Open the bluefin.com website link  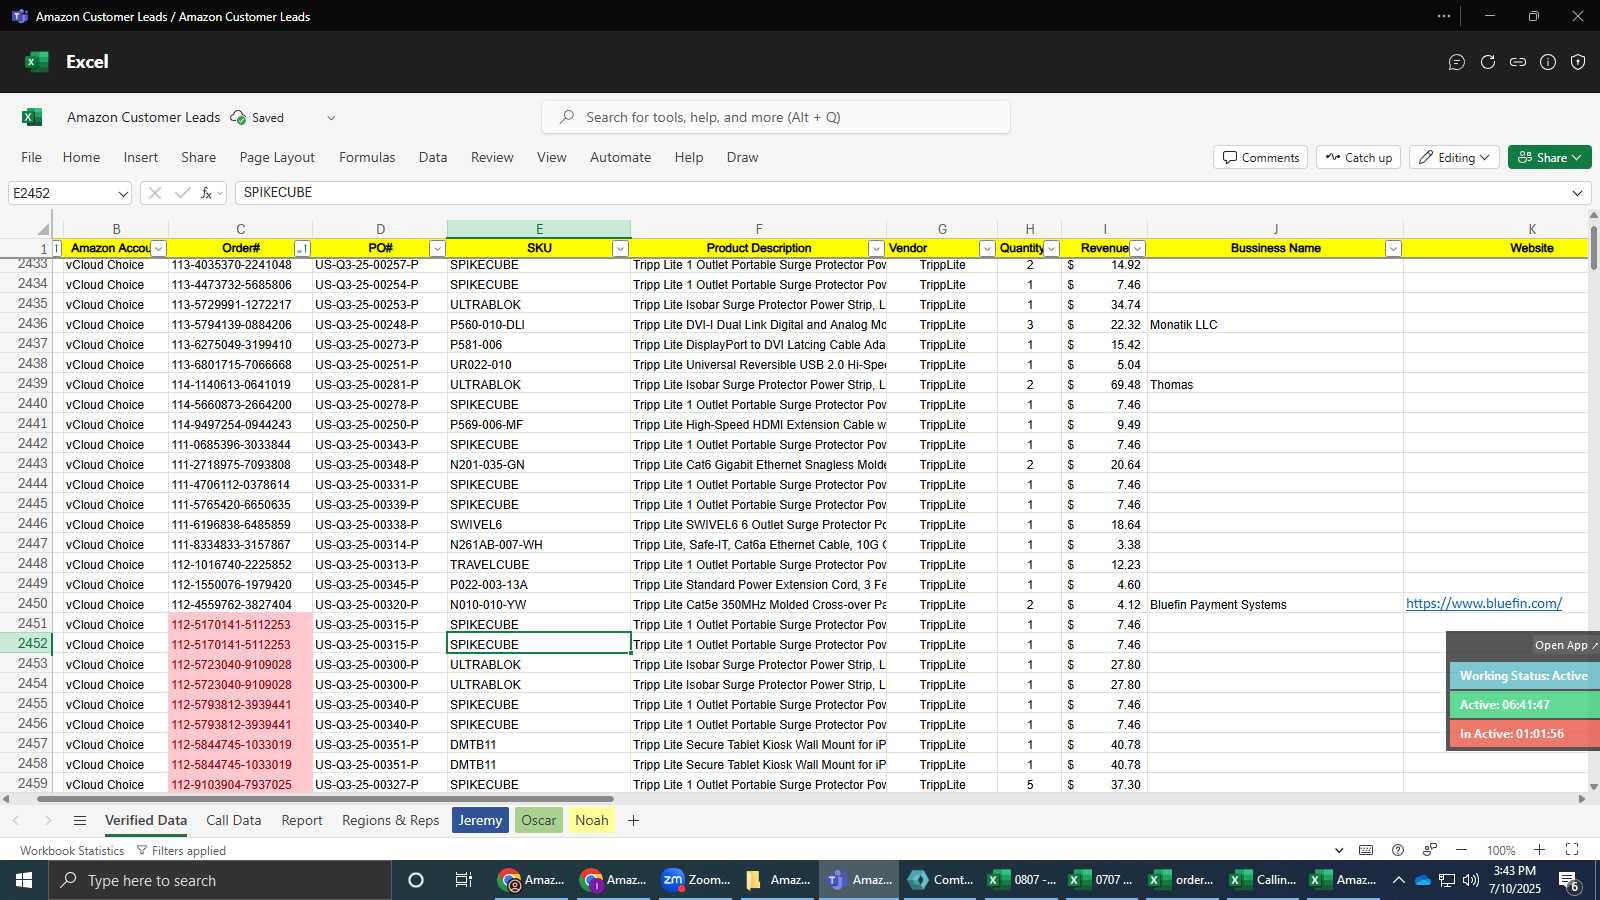tap(1484, 604)
